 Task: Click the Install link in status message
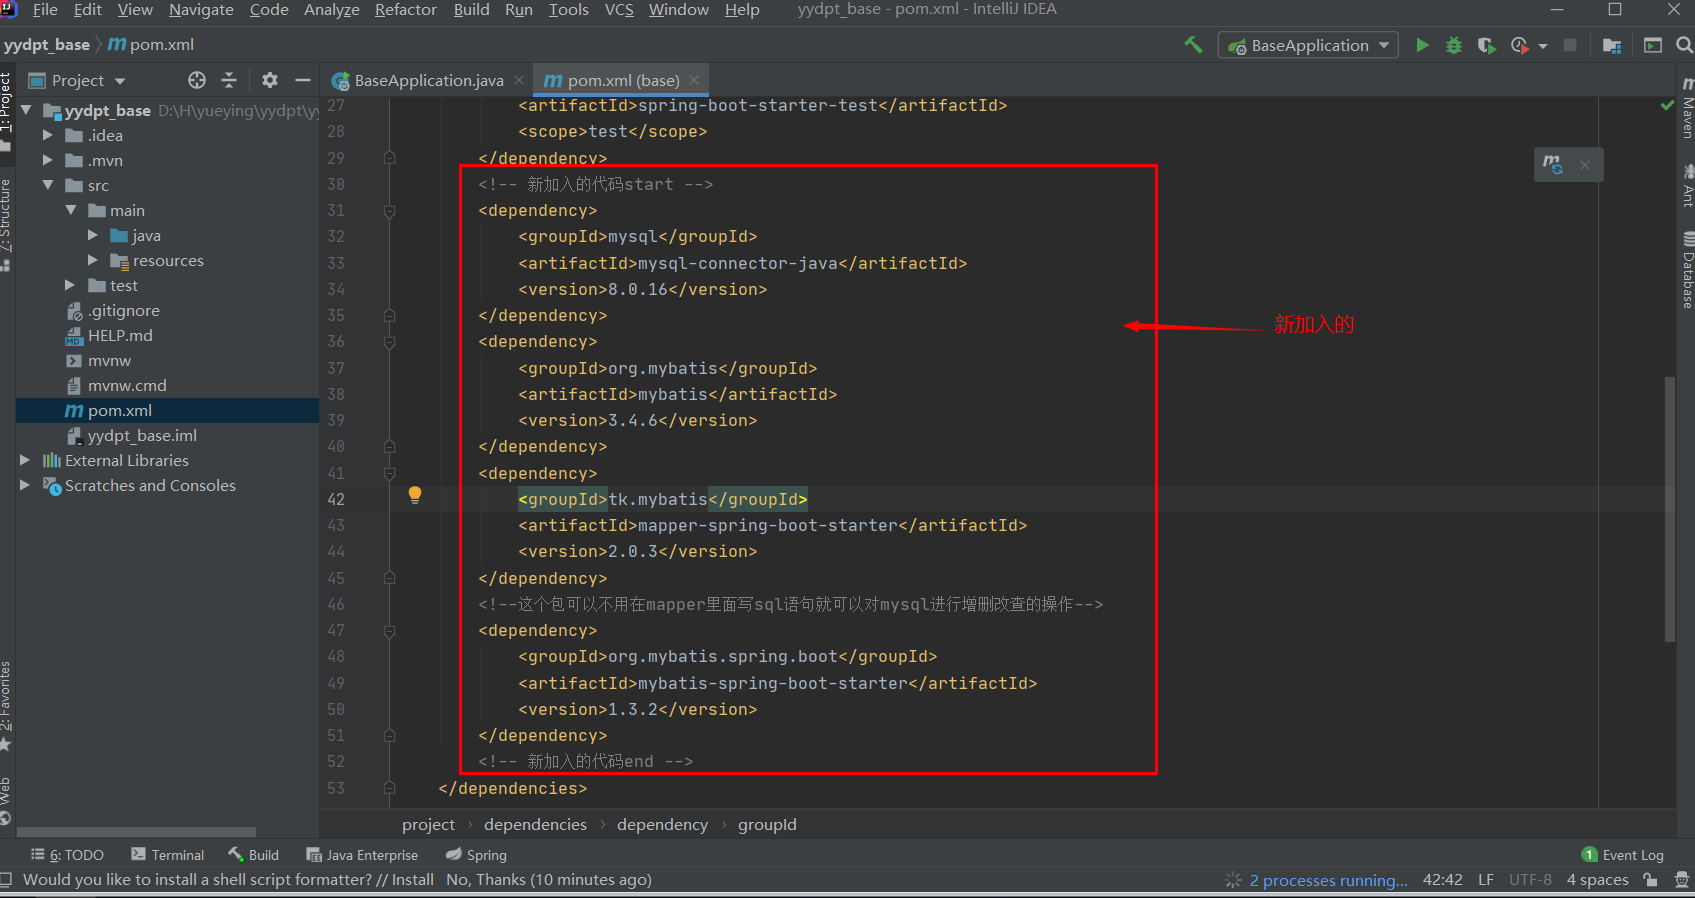[413, 880]
